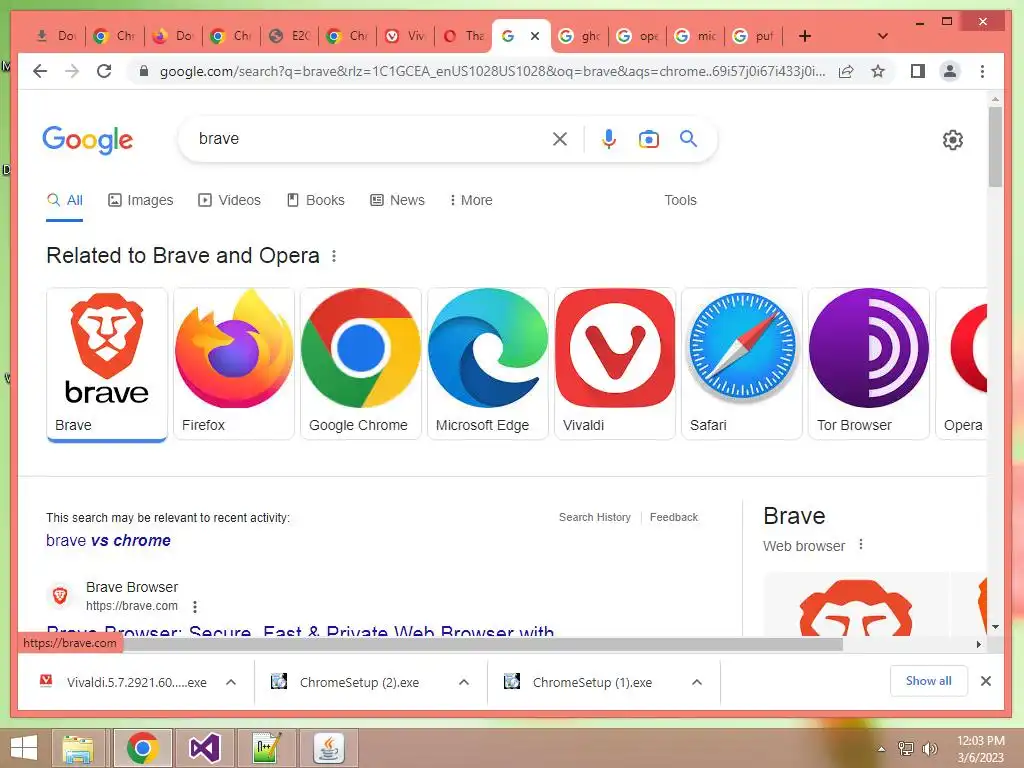Viewport: 1024px width, 768px height.
Task: Go back to the previous page
Action: [40, 71]
